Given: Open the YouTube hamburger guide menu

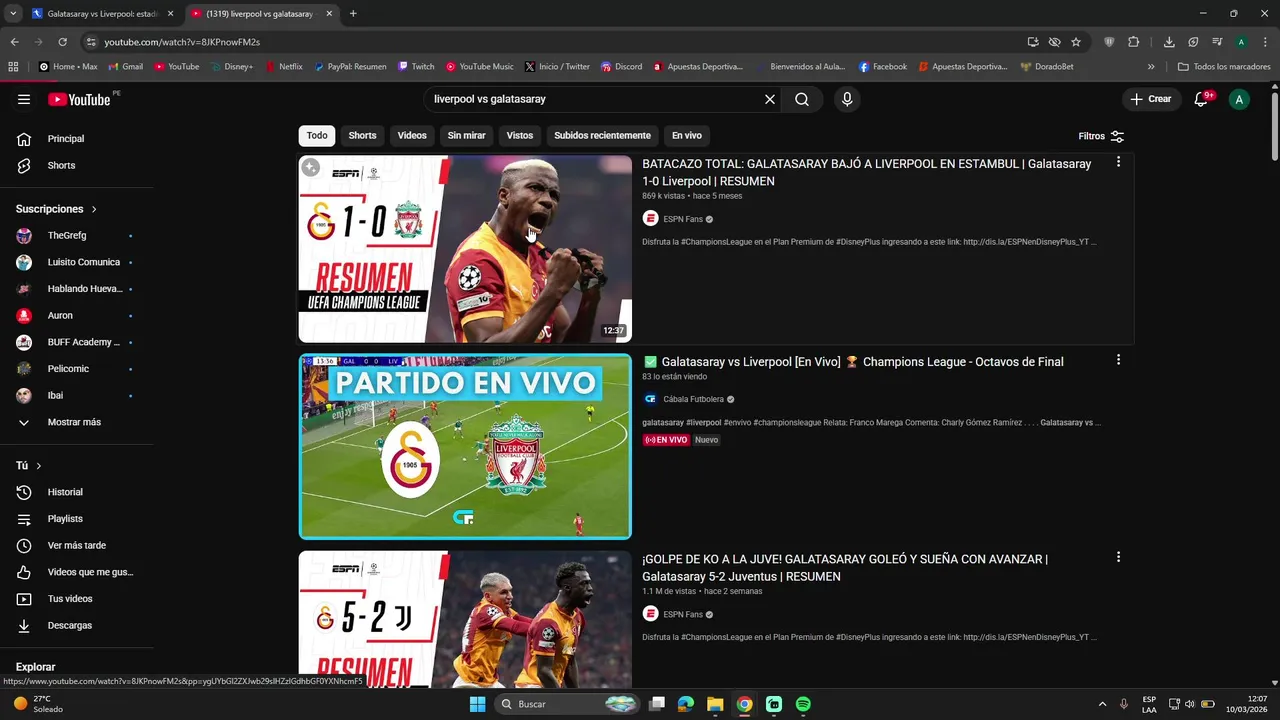Looking at the screenshot, I should (24, 99).
